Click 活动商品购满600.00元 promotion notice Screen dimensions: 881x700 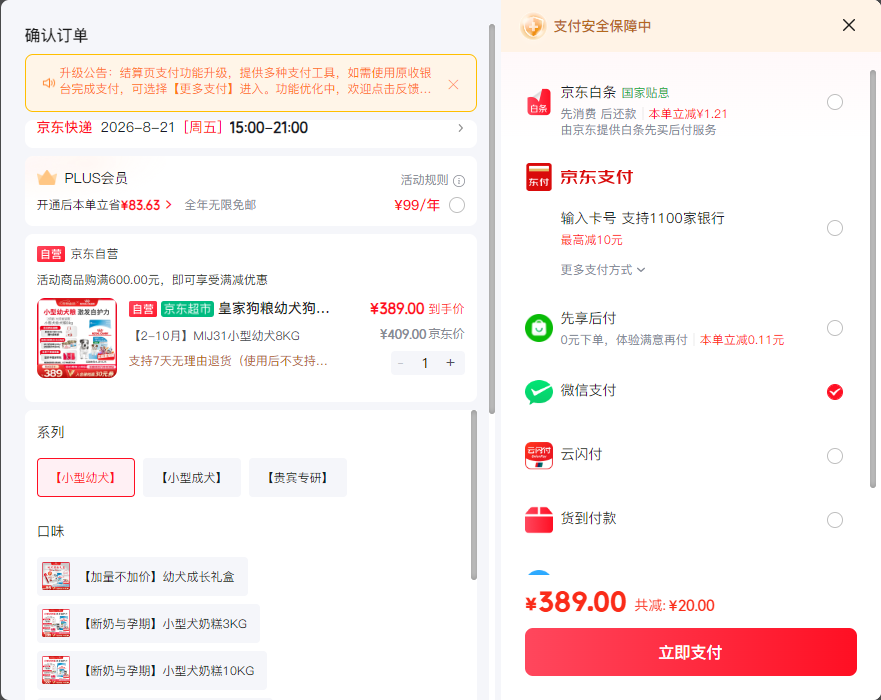[x=152, y=280]
